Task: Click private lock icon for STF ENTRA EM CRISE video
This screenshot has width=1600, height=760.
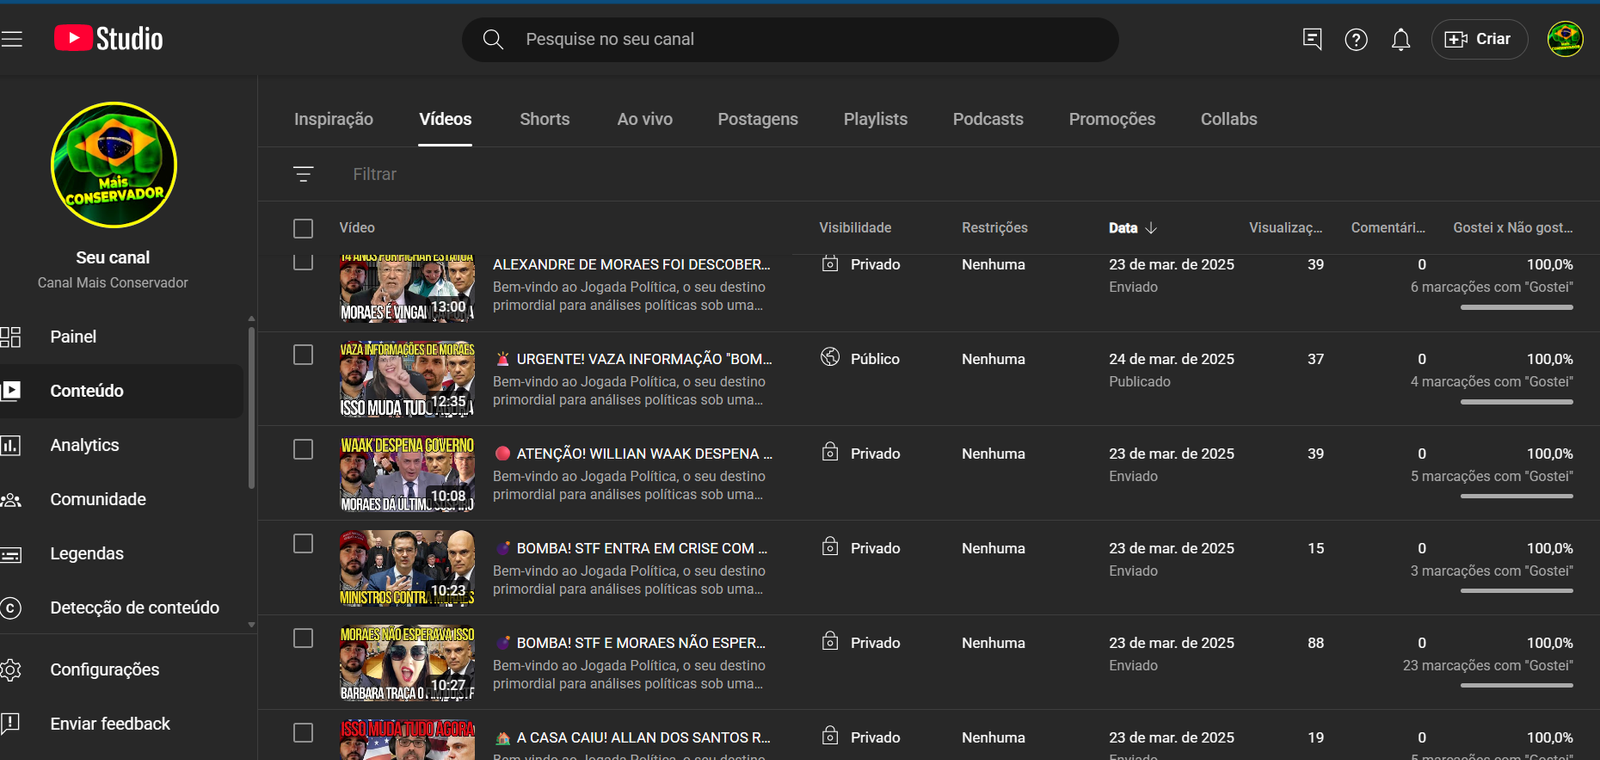Action: [830, 547]
